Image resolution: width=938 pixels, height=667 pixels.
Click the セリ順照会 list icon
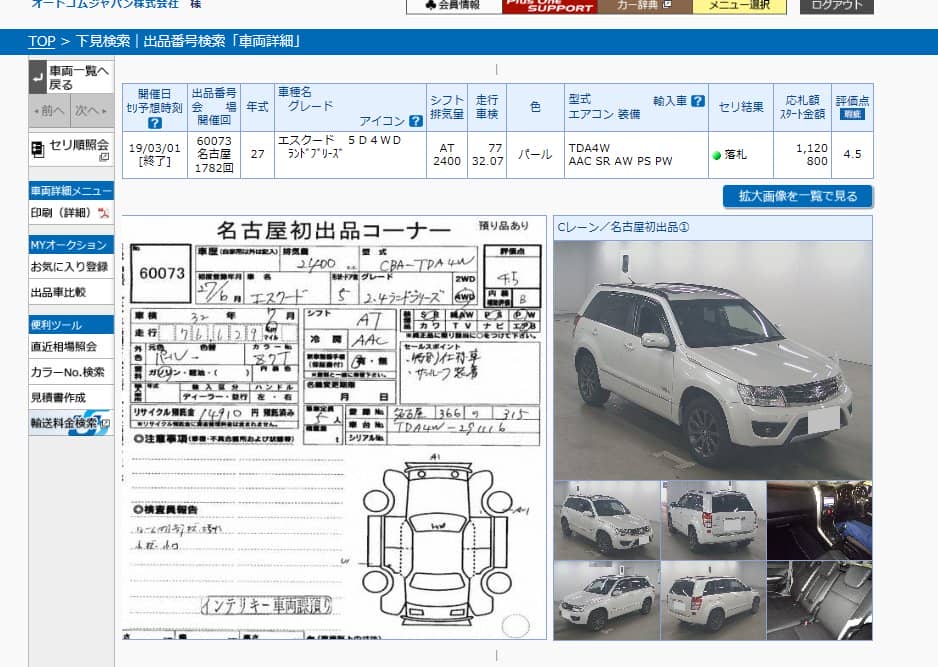click(x=38, y=149)
